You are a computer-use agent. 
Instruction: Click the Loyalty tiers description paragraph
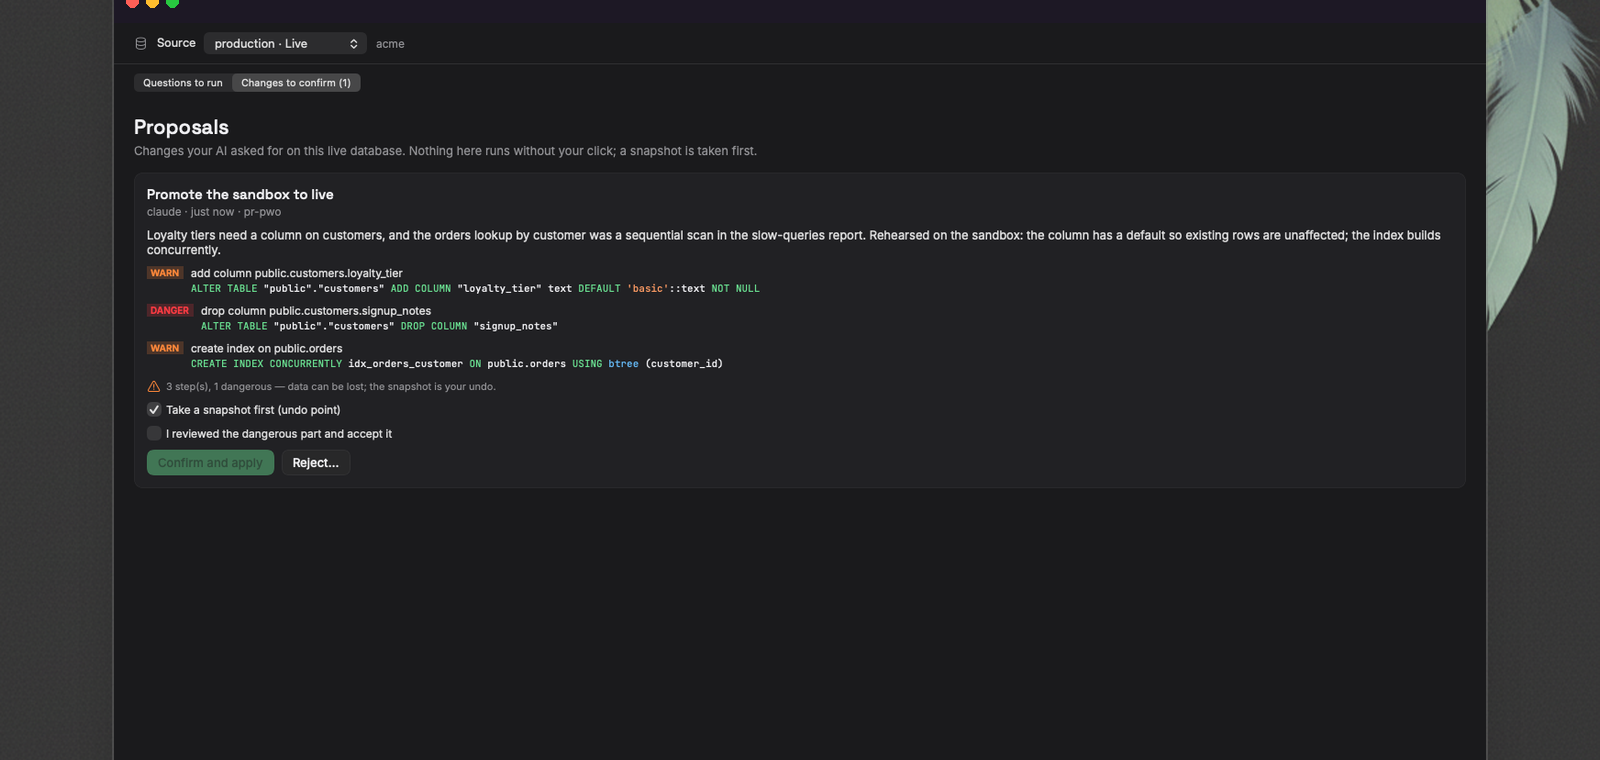(x=794, y=243)
